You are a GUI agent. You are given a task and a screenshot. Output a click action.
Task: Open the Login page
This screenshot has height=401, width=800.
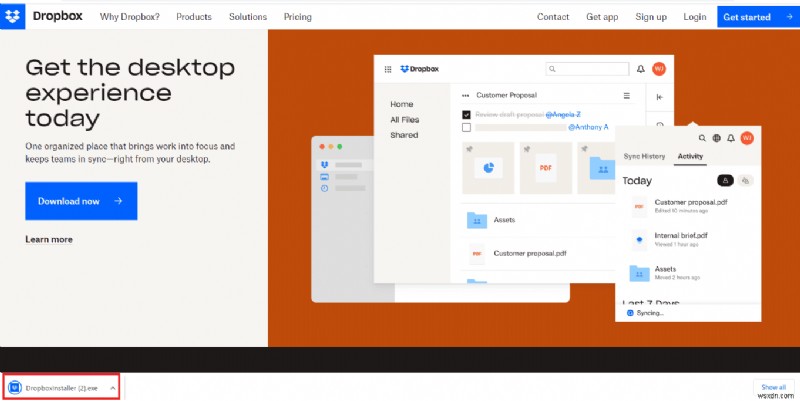pos(695,17)
